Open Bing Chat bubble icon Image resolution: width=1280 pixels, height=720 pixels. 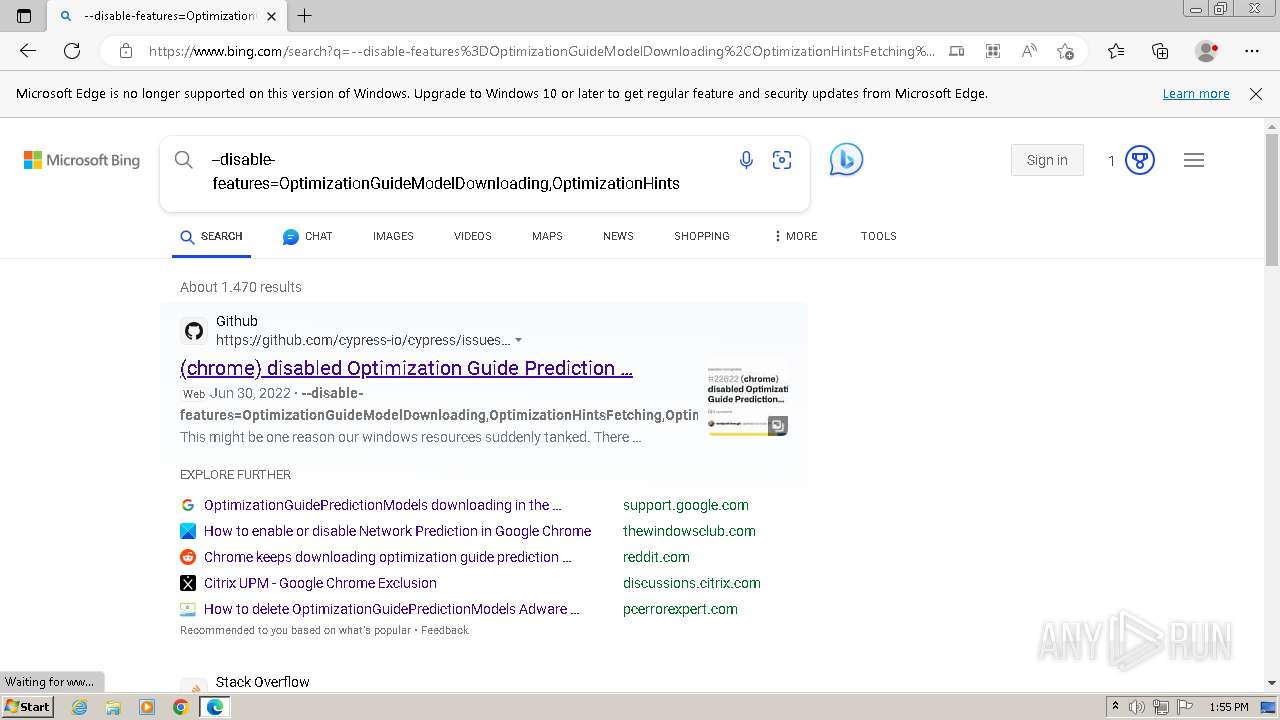[x=846, y=160]
